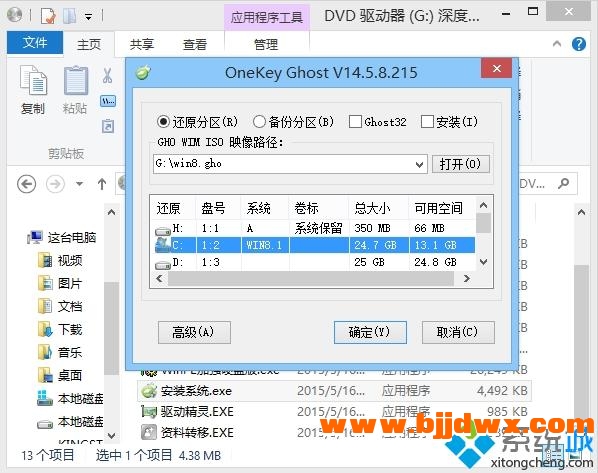Click the 确定(Y) button
This screenshot has height=473, width=598.
coord(370,332)
